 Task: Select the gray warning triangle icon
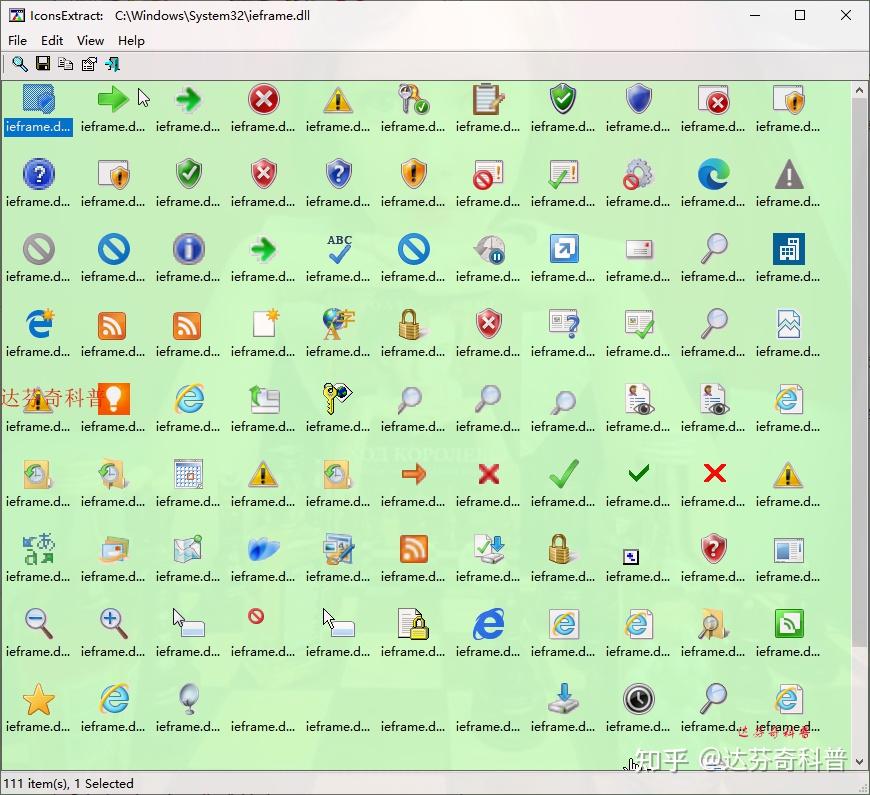[788, 174]
